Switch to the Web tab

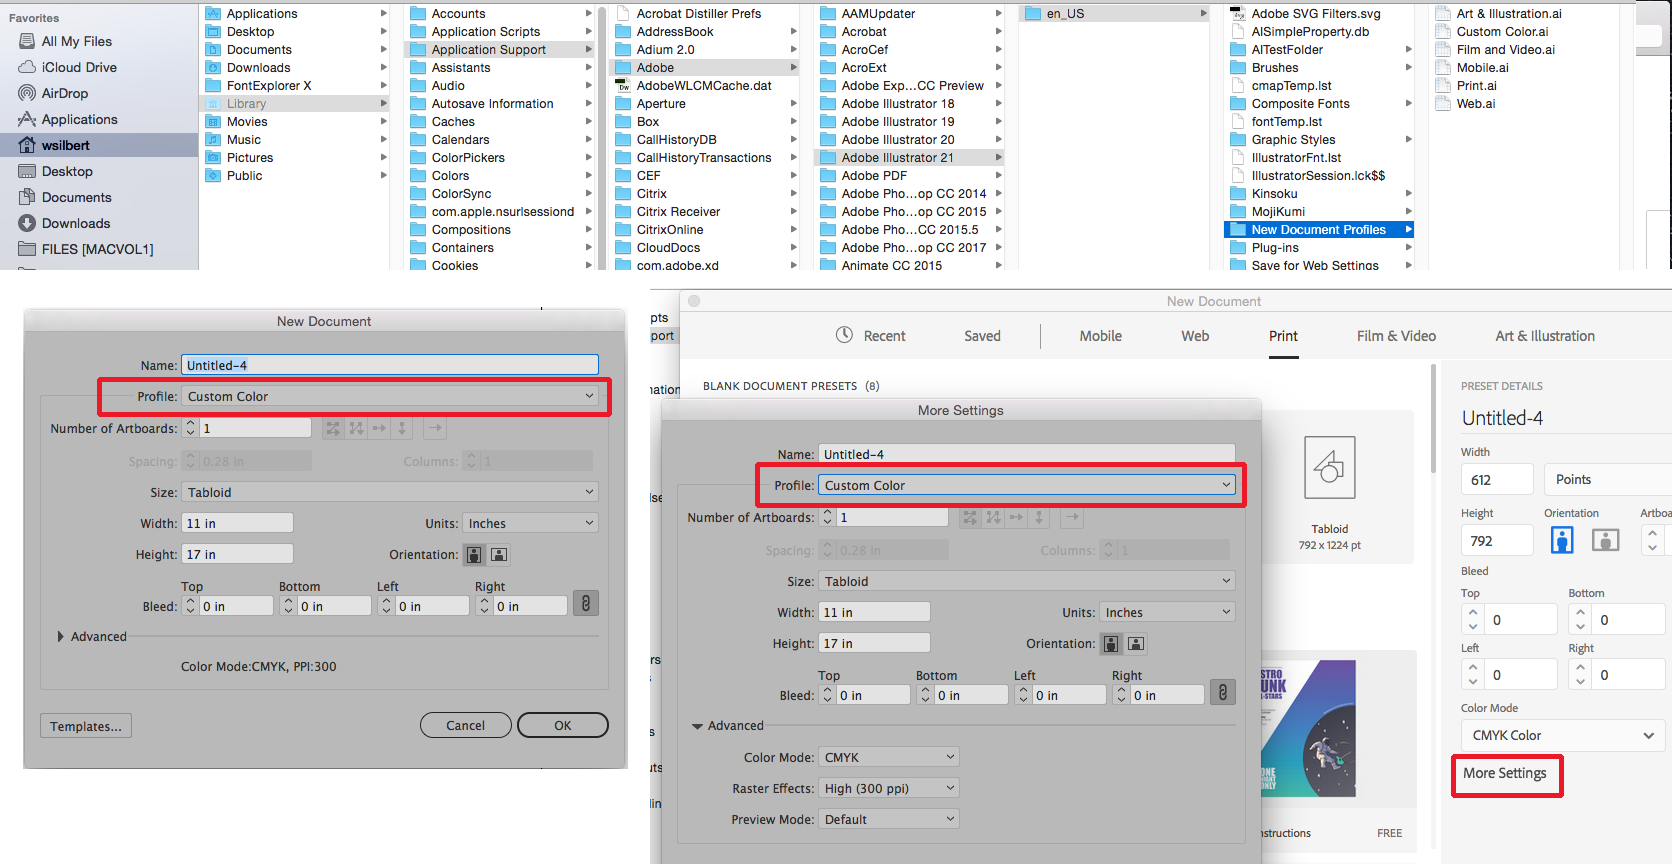(1195, 336)
